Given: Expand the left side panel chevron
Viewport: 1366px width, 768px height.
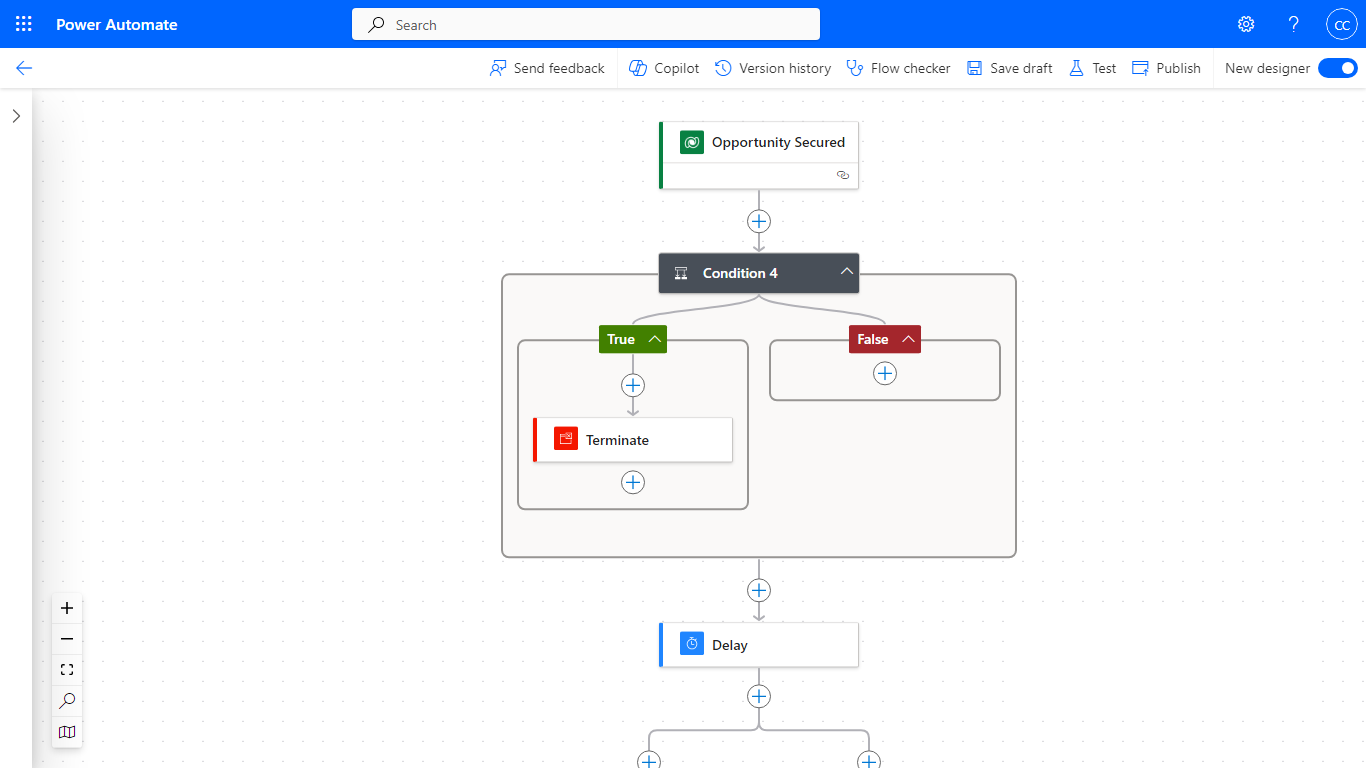Looking at the screenshot, I should coord(16,116).
